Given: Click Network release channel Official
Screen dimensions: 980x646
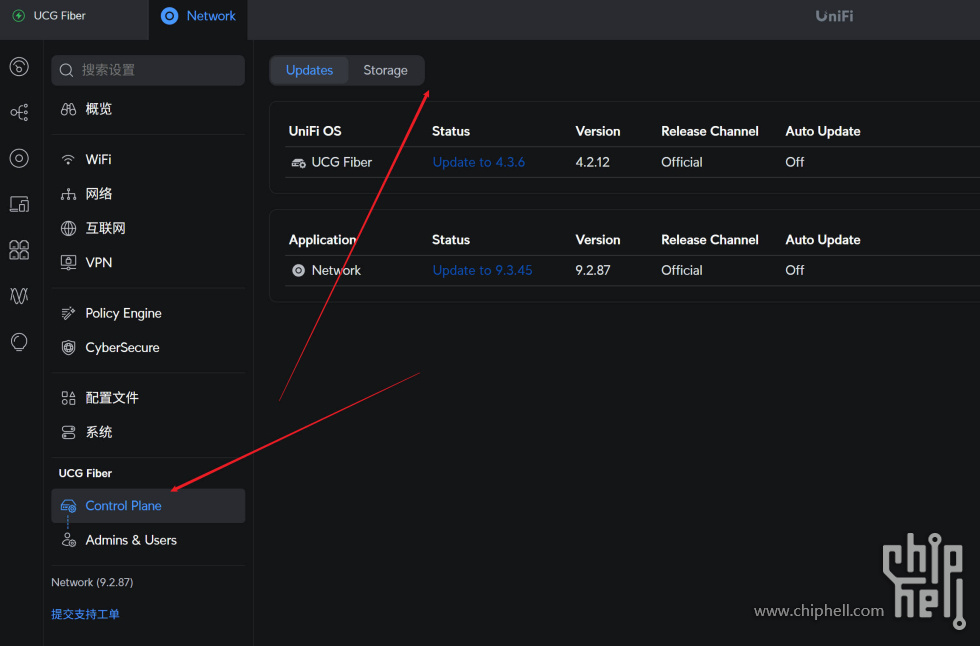Looking at the screenshot, I should pyautogui.click(x=681, y=271).
